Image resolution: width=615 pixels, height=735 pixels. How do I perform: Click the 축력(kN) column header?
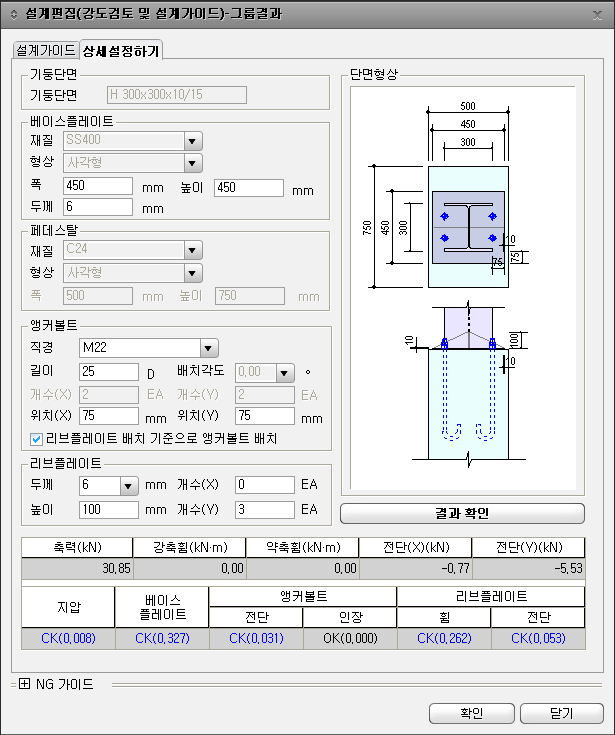[77, 547]
